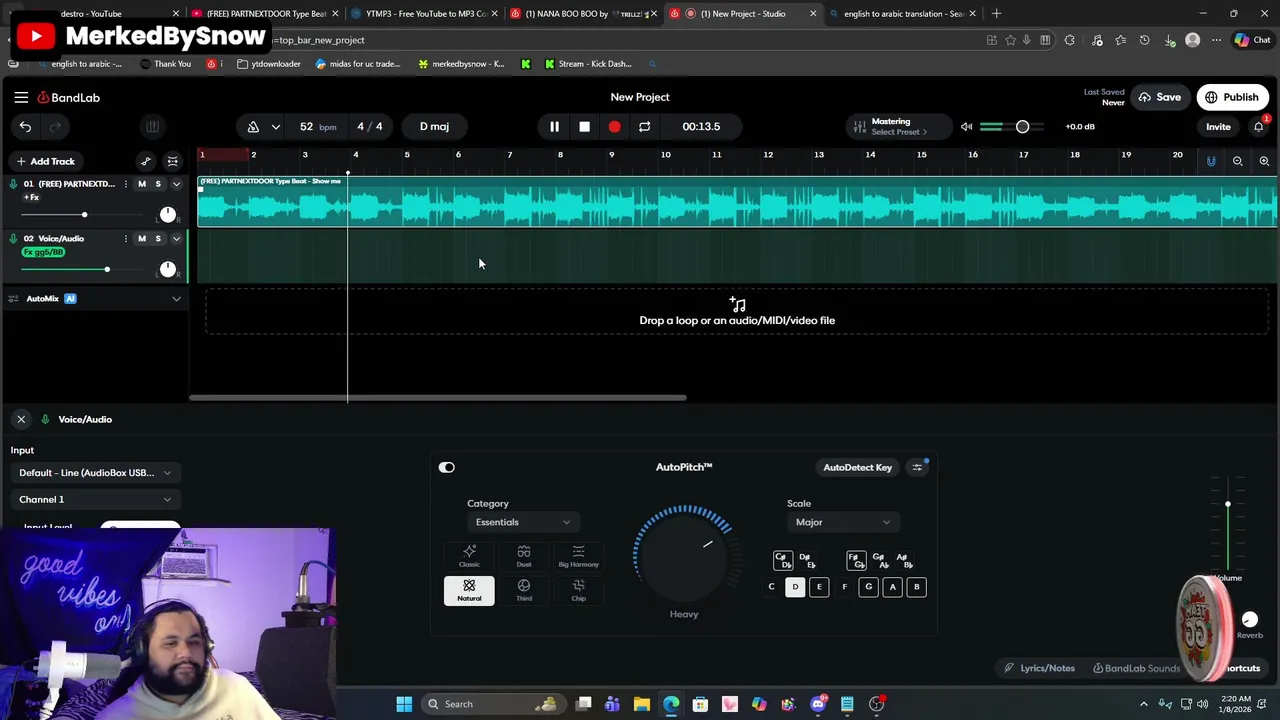Select the Third AutoPitch preset

coord(524,591)
